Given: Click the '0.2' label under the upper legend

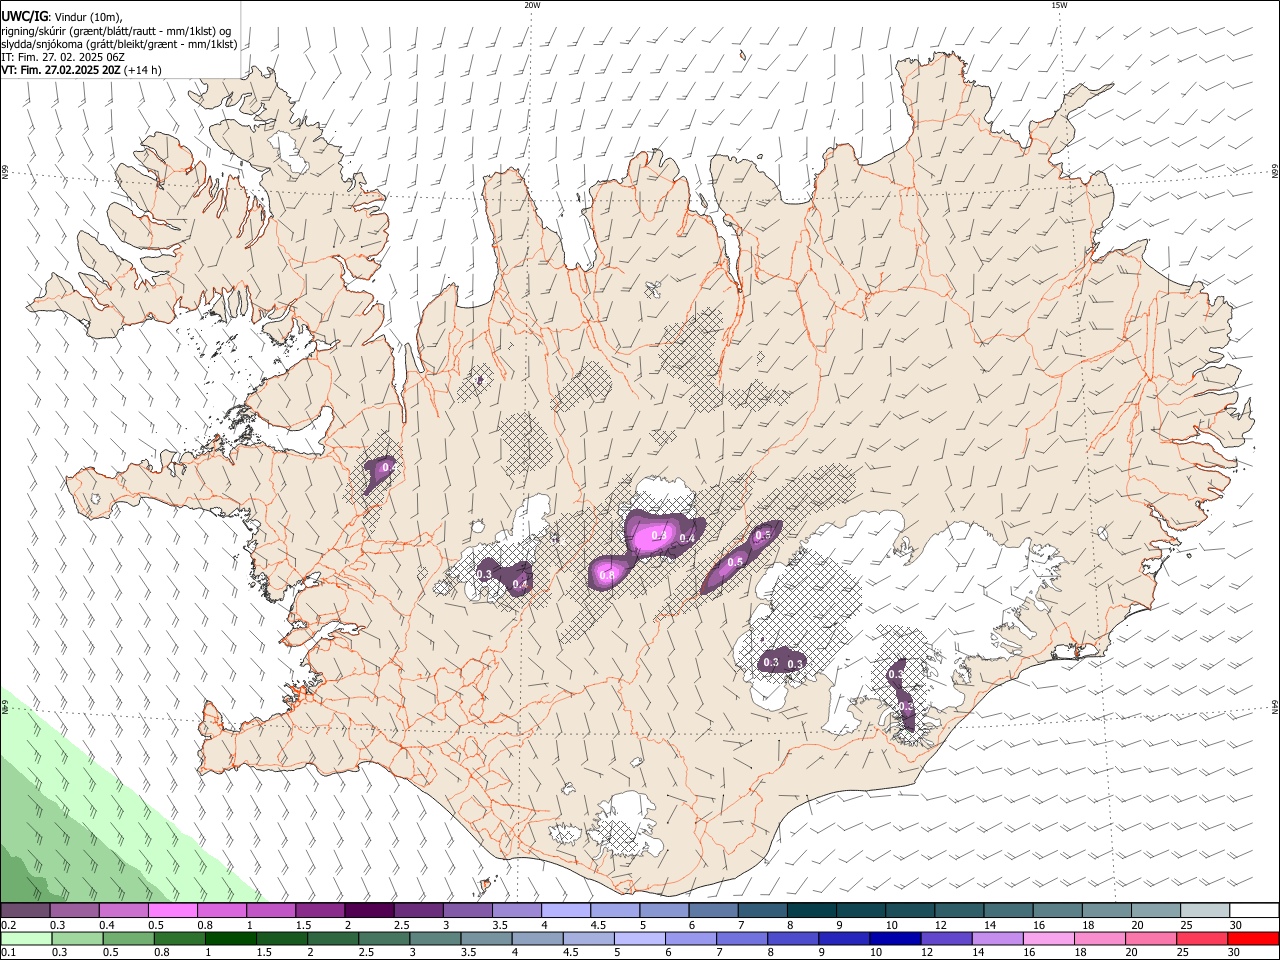Looking at the screenshot, I should 7,925.
